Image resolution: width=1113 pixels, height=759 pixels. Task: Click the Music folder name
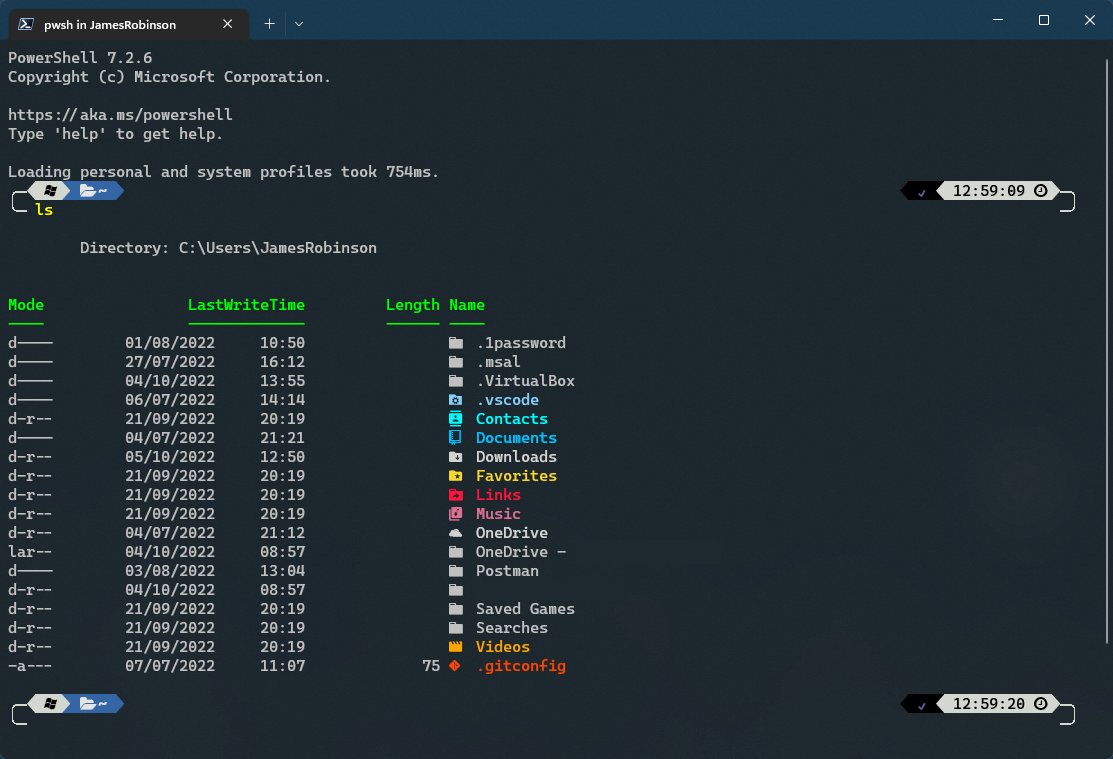(498, 514)
